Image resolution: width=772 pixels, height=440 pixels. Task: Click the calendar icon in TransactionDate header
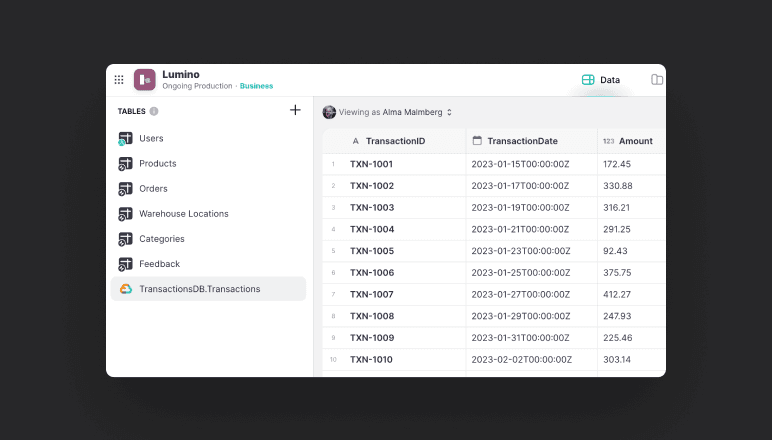(x=477, y=141)
